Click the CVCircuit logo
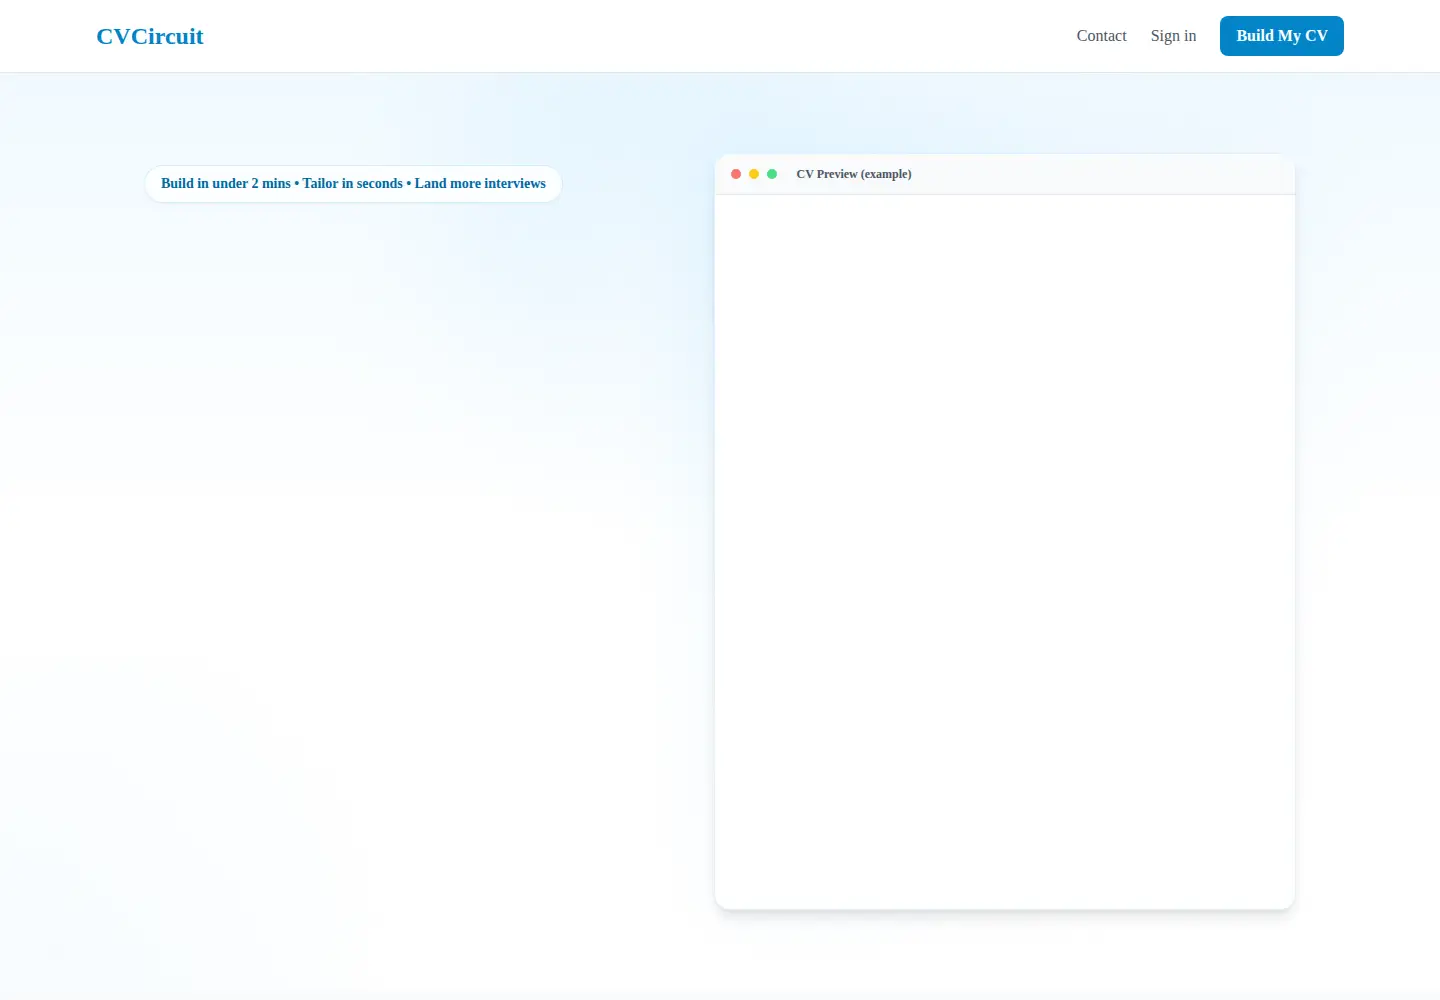 pos(150,36)
